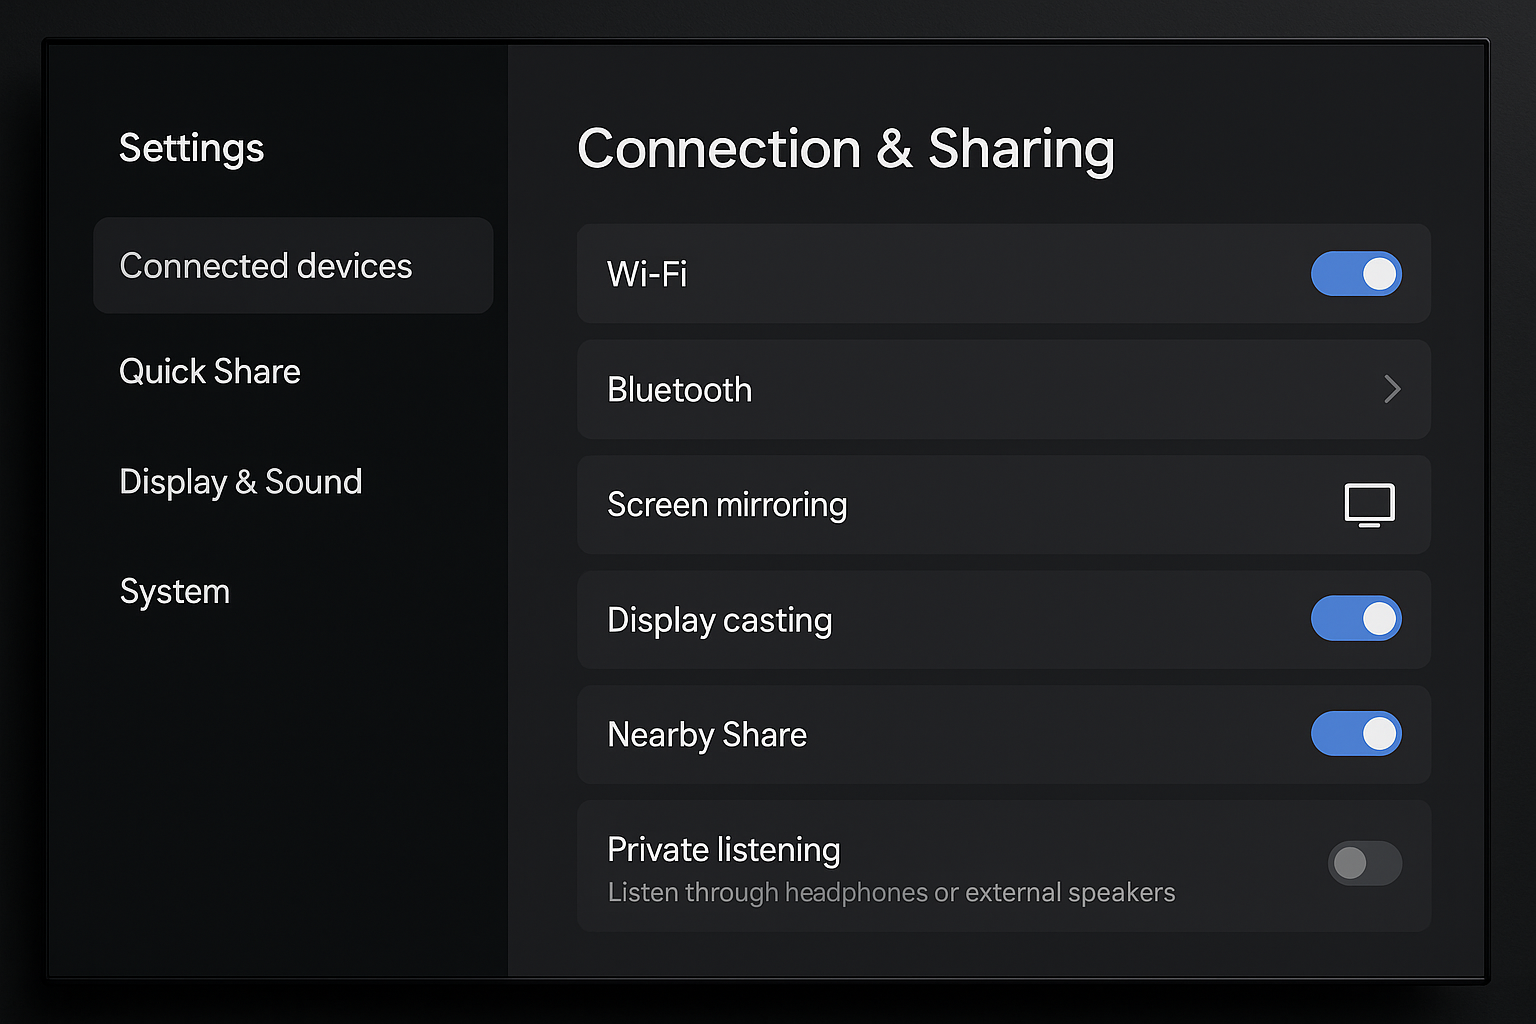Screen dimensions: 1536x1024
Task: Turn off Nearby Share
Action: coord(1356,734)
